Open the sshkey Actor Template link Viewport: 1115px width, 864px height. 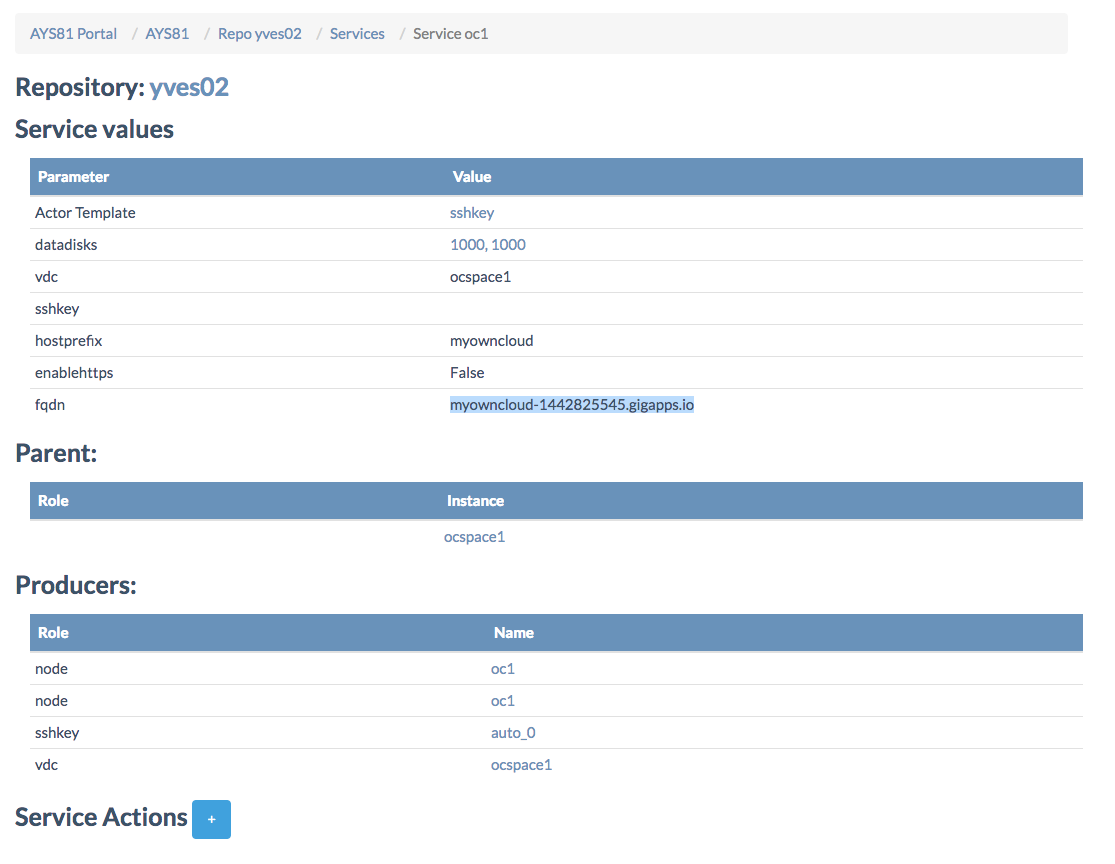pos(472,213)
